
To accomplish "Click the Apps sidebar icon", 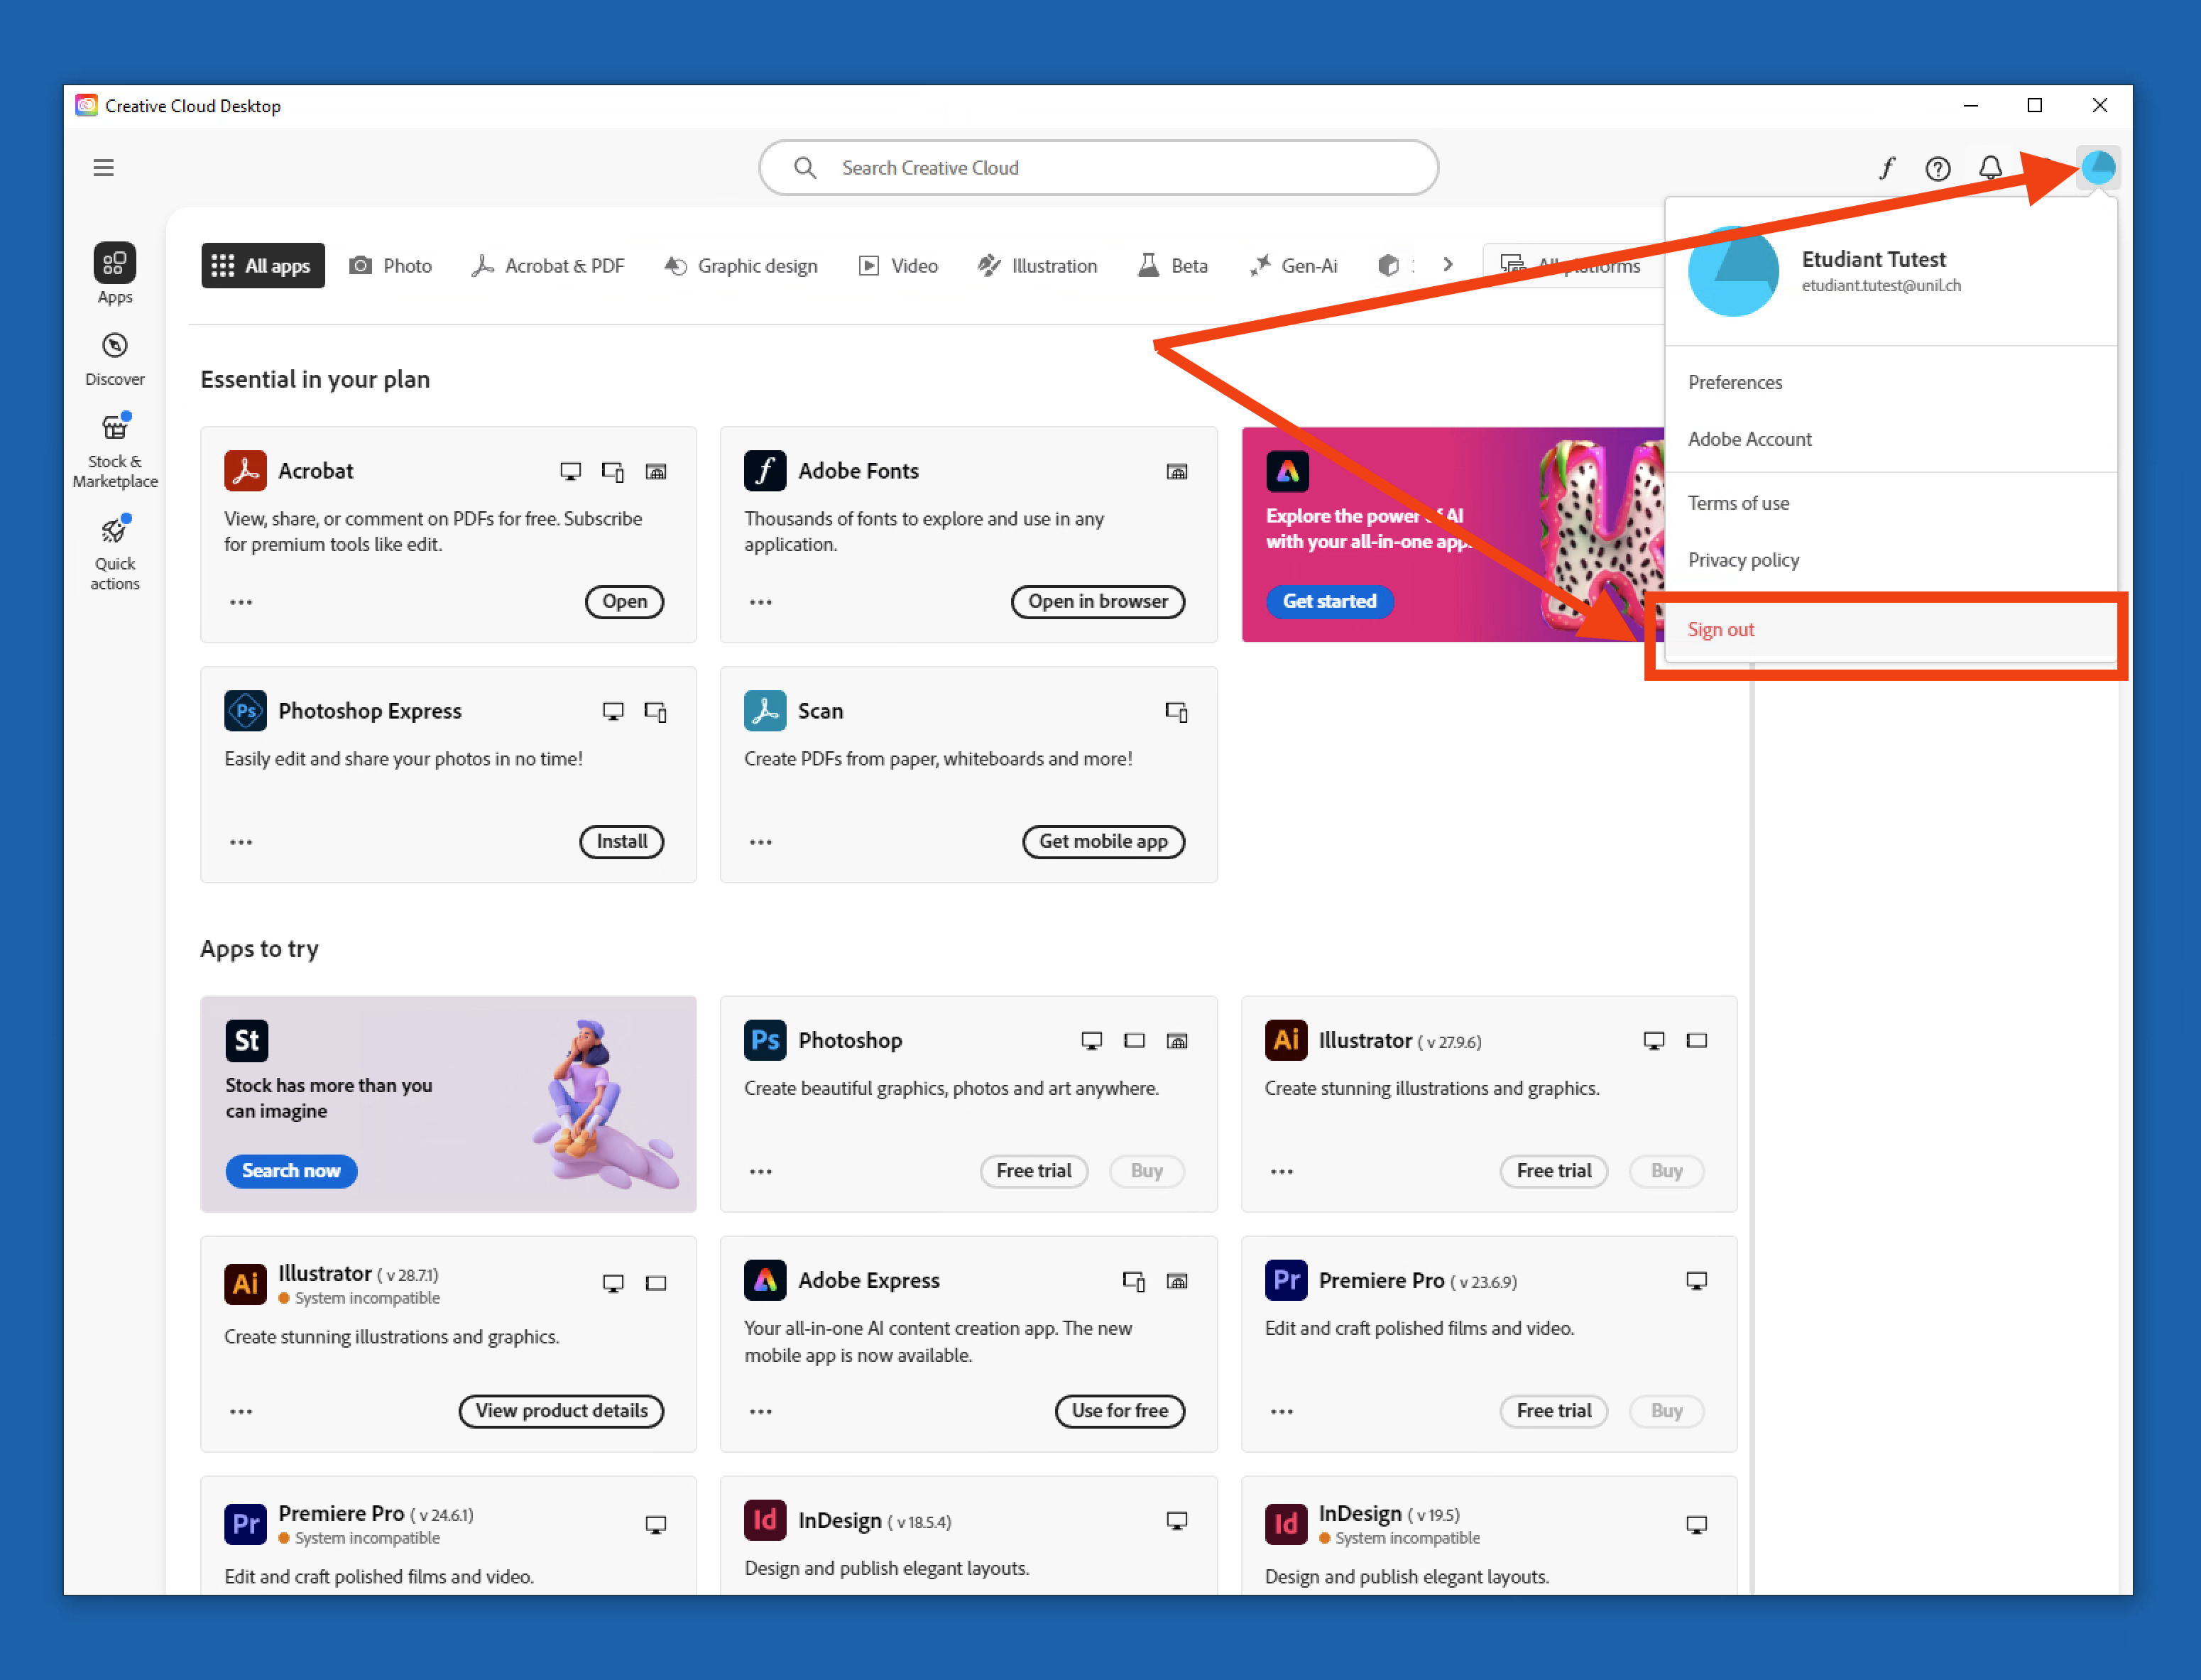I will tap(114, 264).
